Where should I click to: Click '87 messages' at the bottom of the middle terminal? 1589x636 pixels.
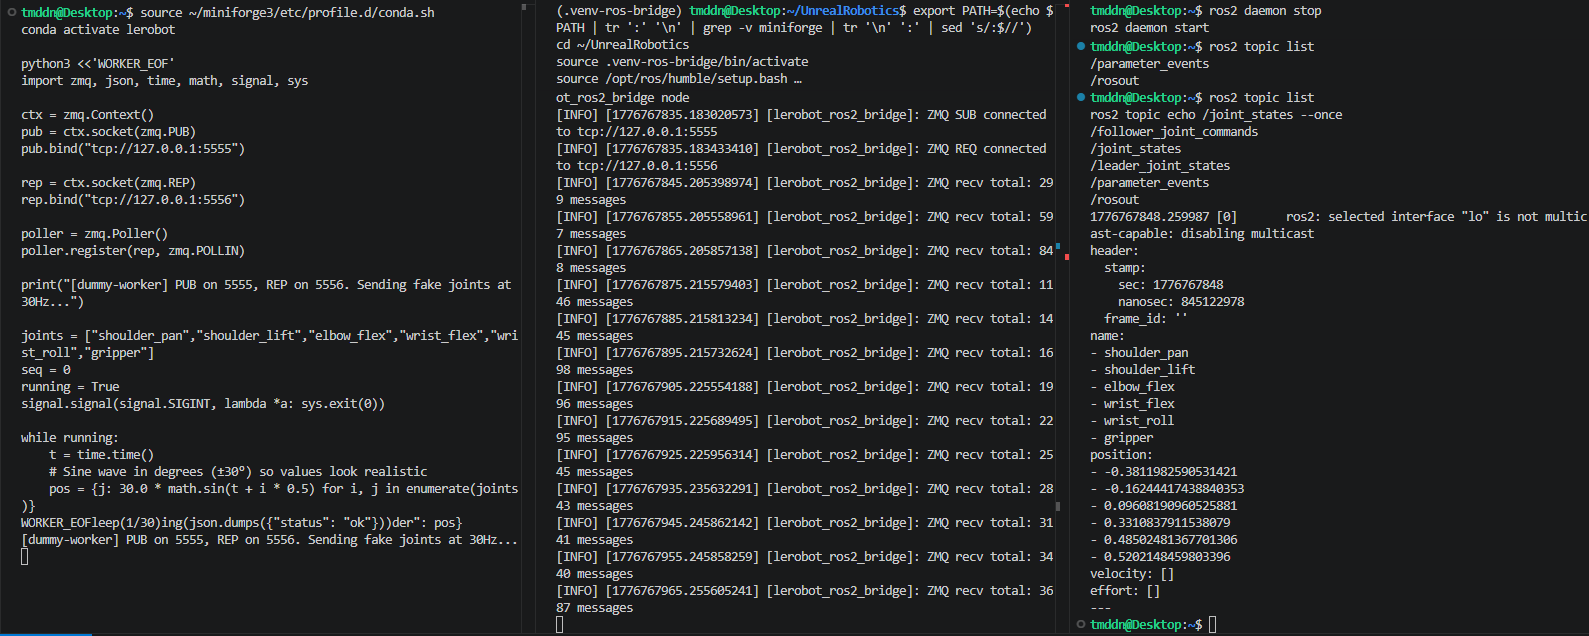tap(595, 607)
